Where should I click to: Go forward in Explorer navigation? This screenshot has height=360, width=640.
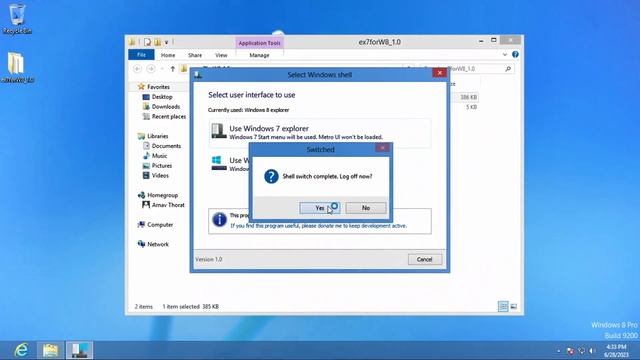[151, 69]
